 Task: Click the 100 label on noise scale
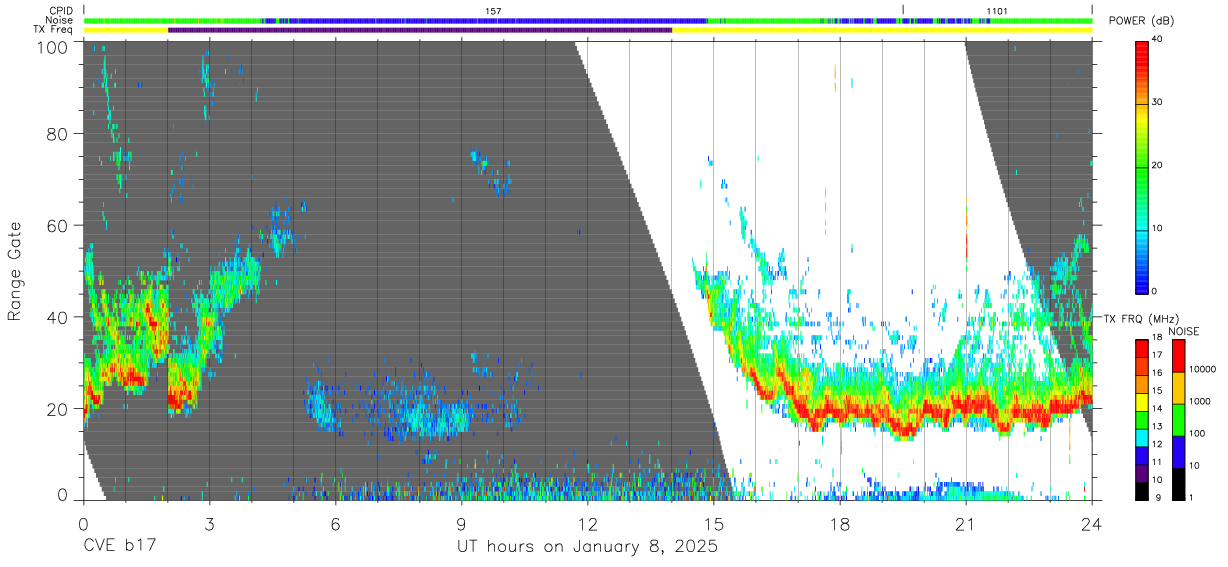click(x=1198, y=434)
